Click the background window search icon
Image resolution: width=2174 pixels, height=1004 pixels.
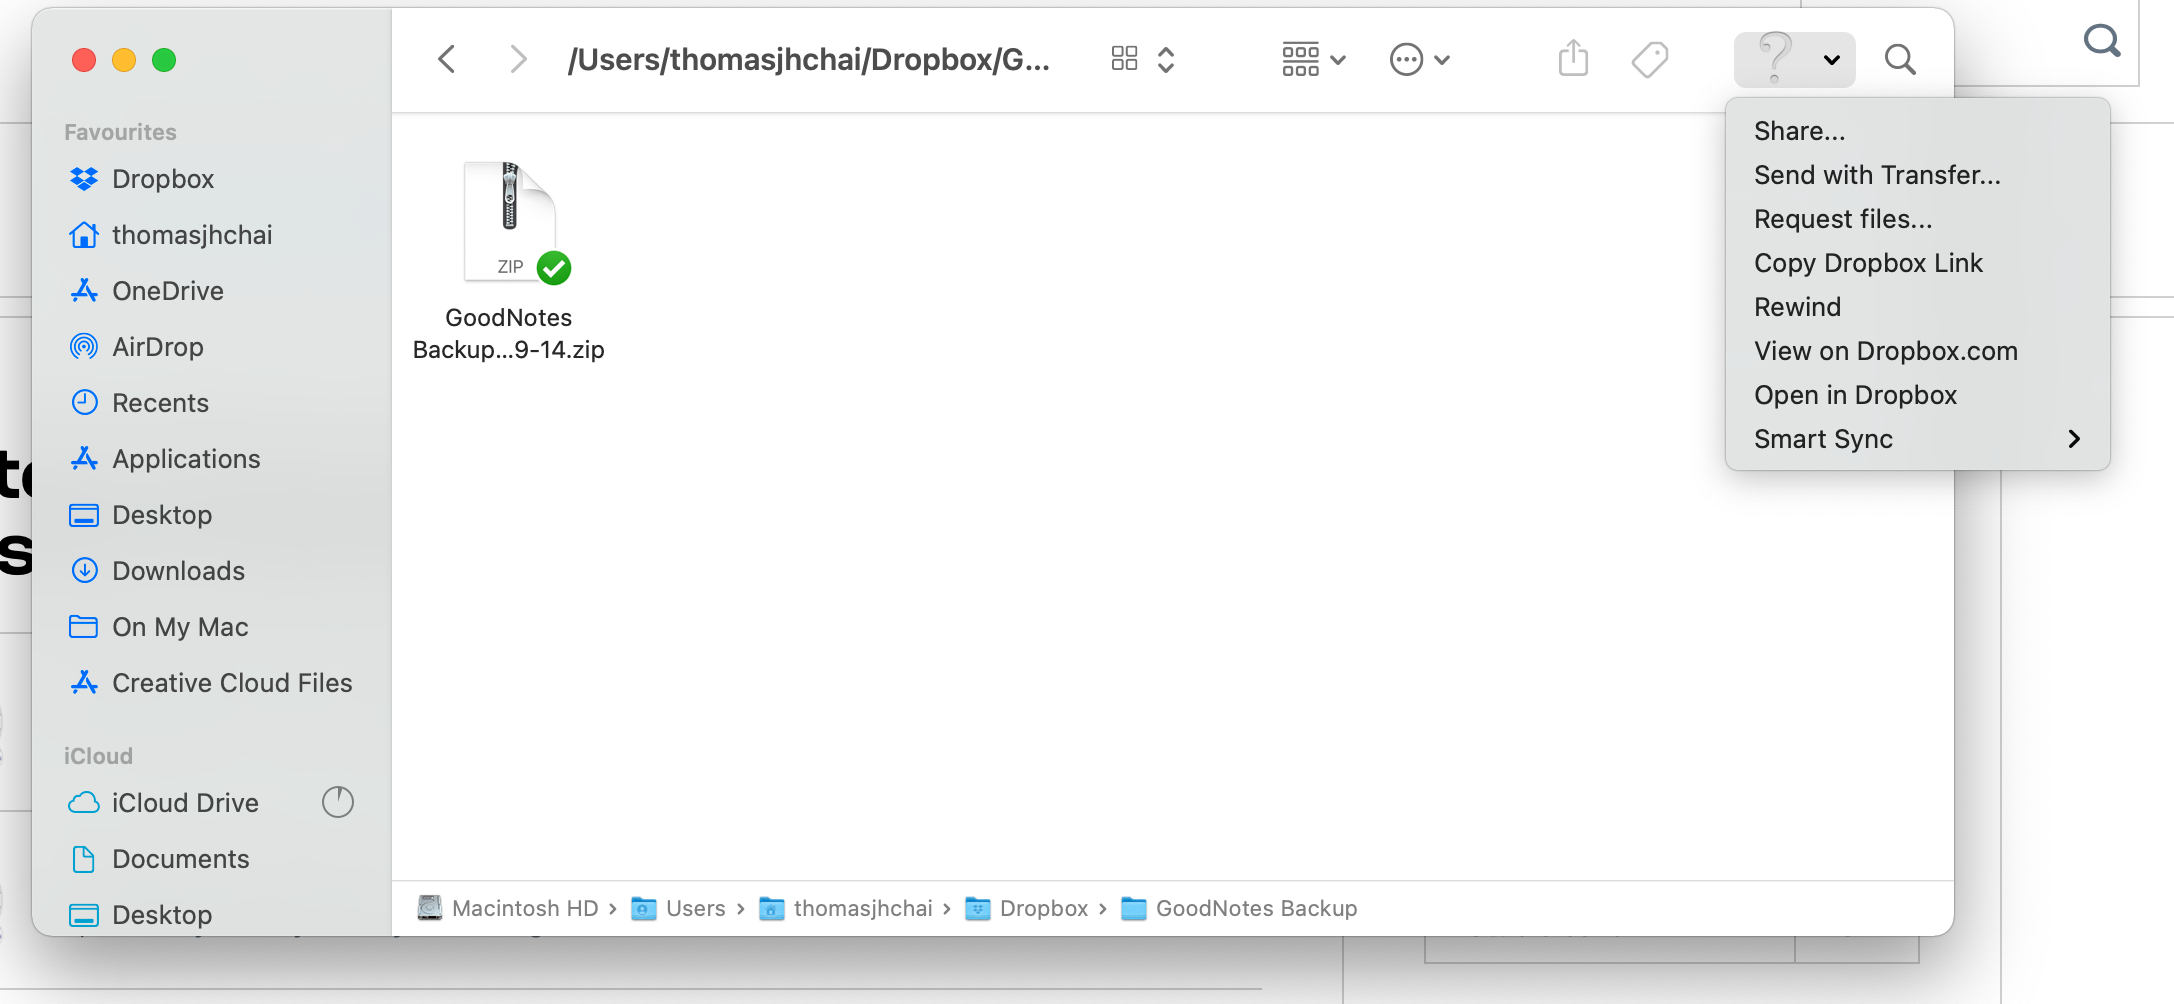[2102, 40]
